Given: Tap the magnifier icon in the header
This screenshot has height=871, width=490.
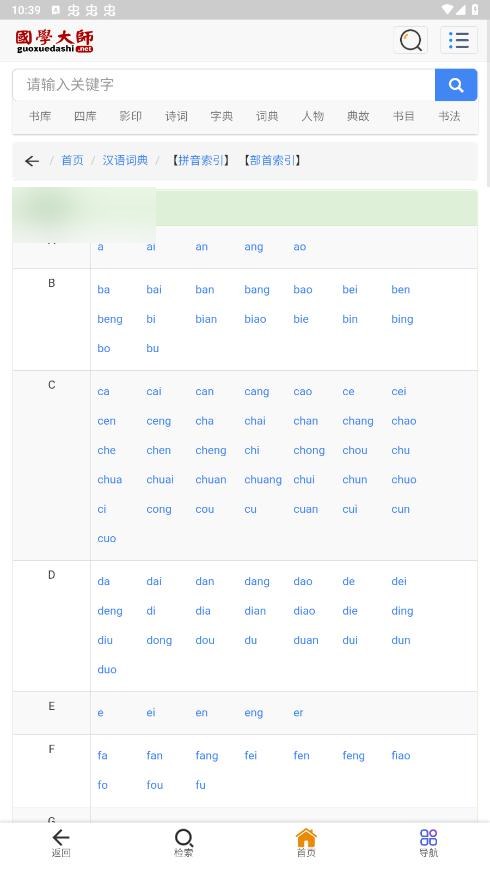Looking at the screenshot, I should point(411,40).
